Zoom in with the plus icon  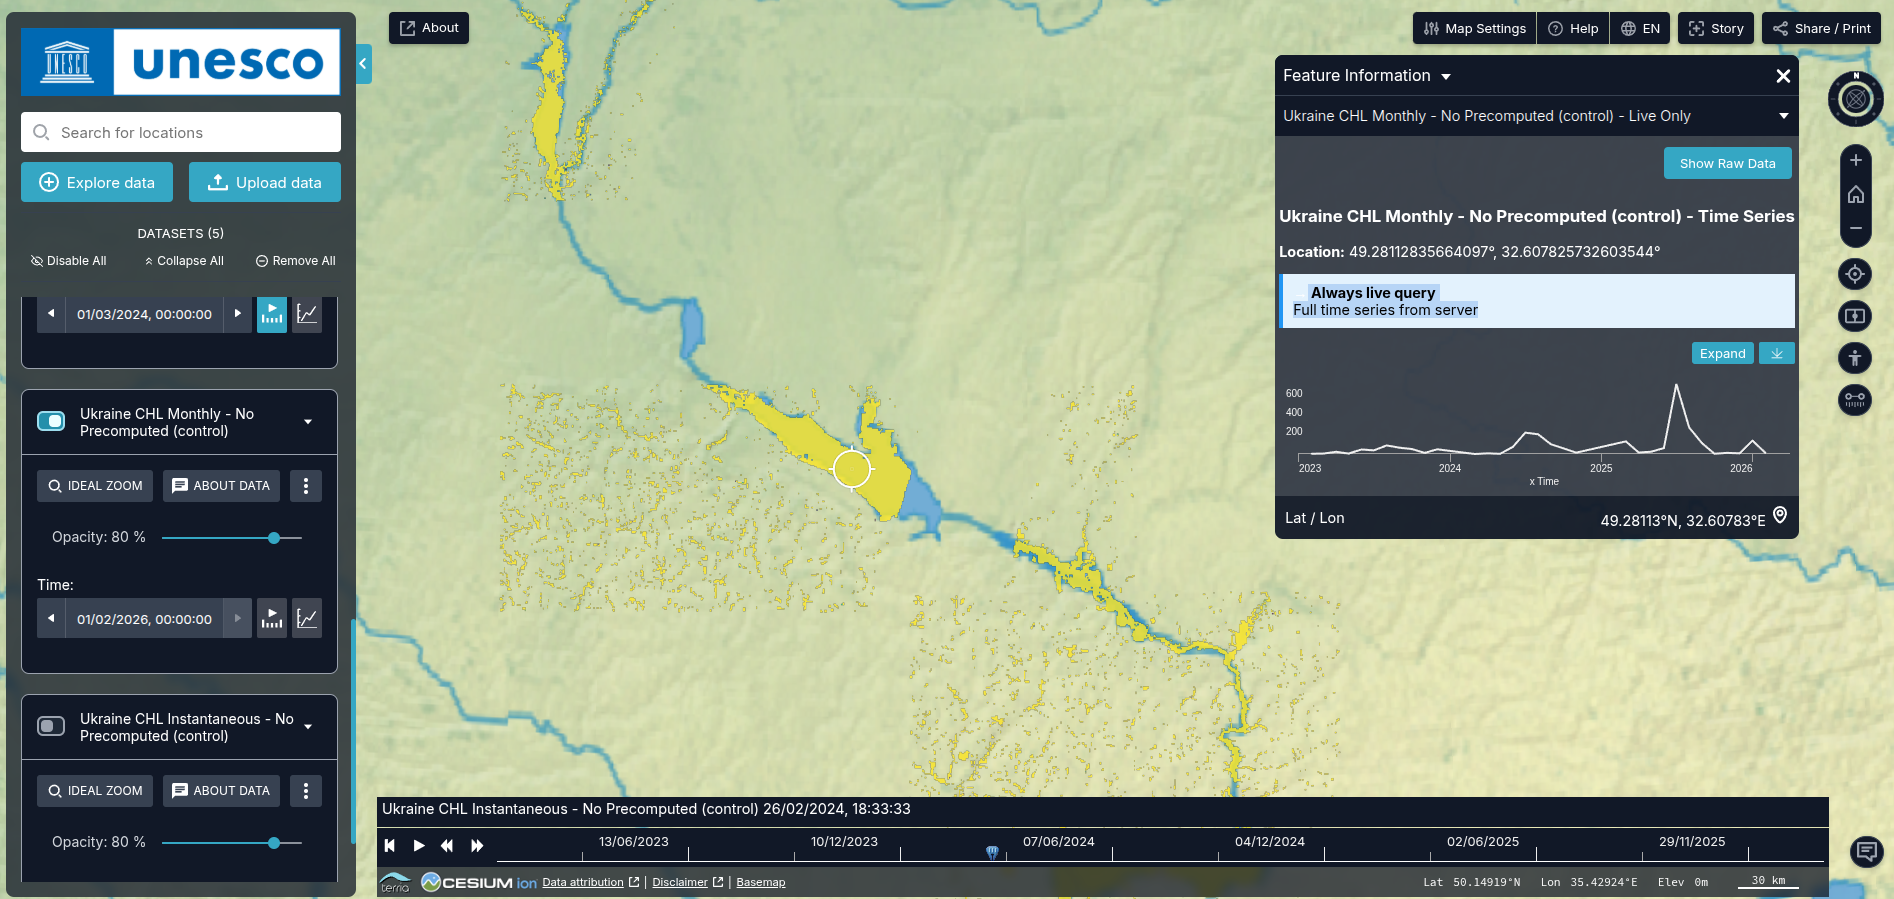point(1855,160)
